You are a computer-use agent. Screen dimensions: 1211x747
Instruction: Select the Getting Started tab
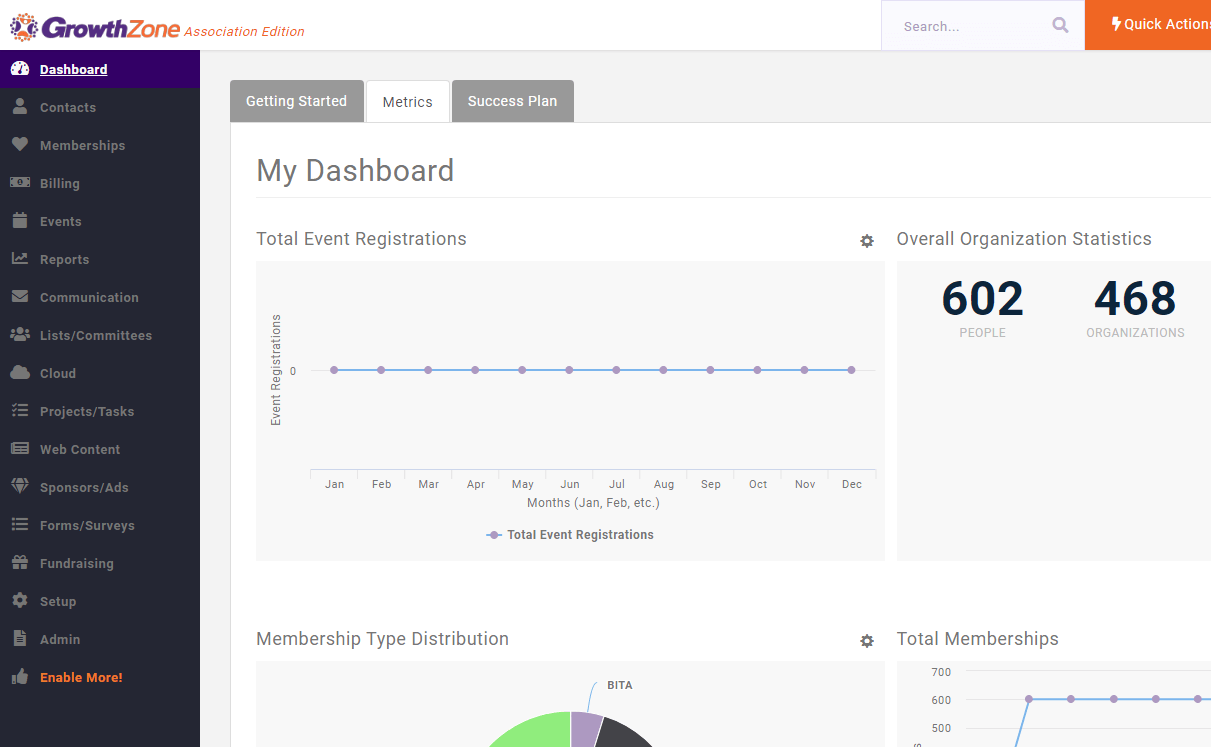coord(297,101)
